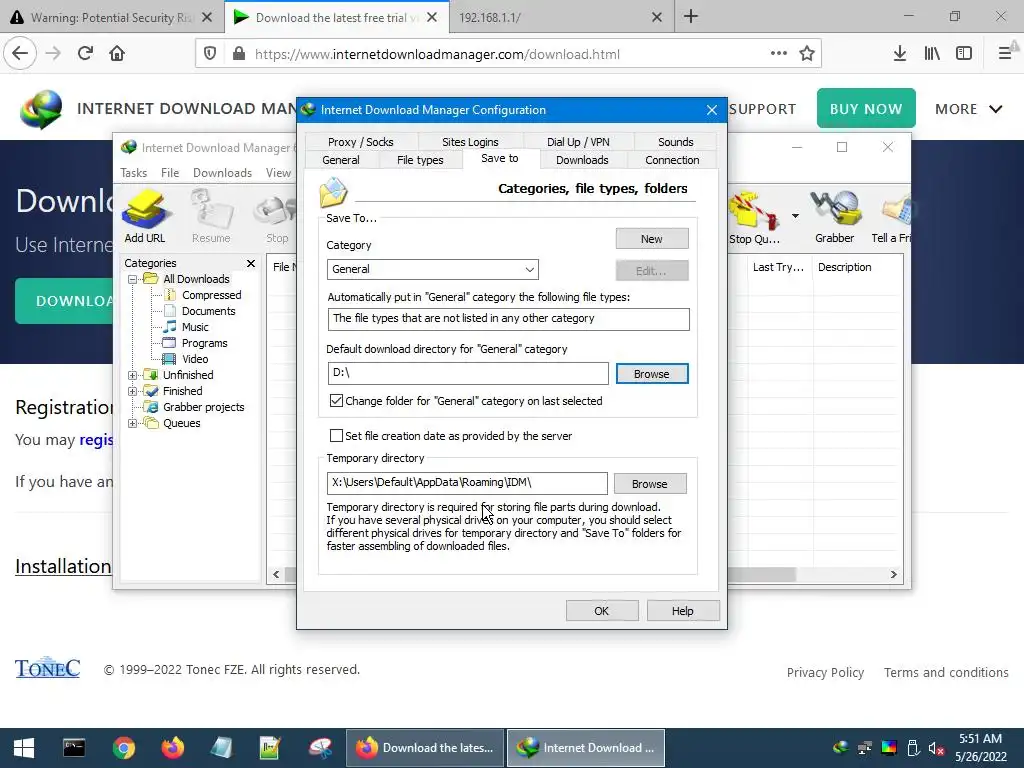Viewport: 1024px width, 768px height.
Task: Open the Tasks menu in IDM
Action: tap(133, 173)
